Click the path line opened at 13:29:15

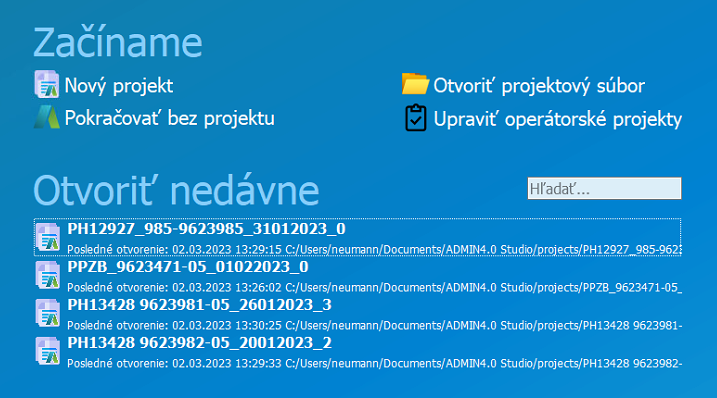coord(375,250)
